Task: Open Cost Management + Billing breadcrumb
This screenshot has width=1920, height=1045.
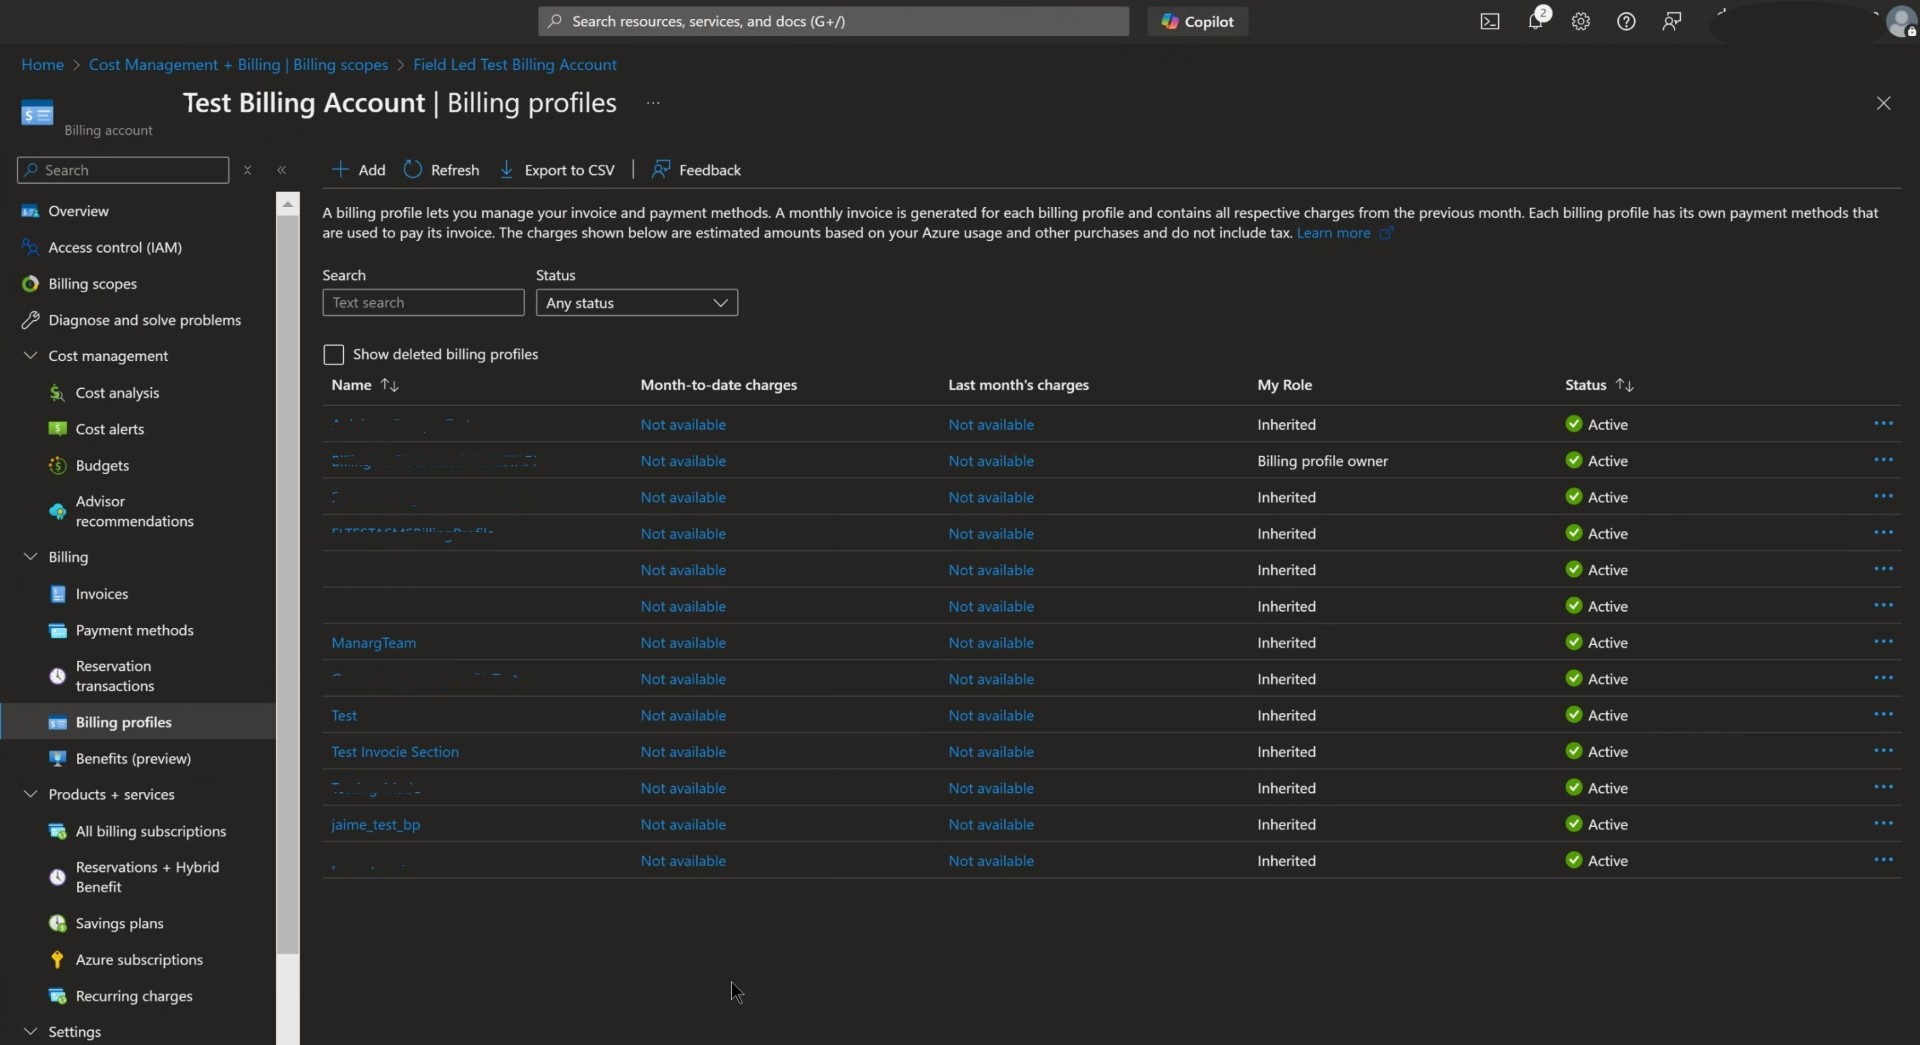Action: [238, 65]
